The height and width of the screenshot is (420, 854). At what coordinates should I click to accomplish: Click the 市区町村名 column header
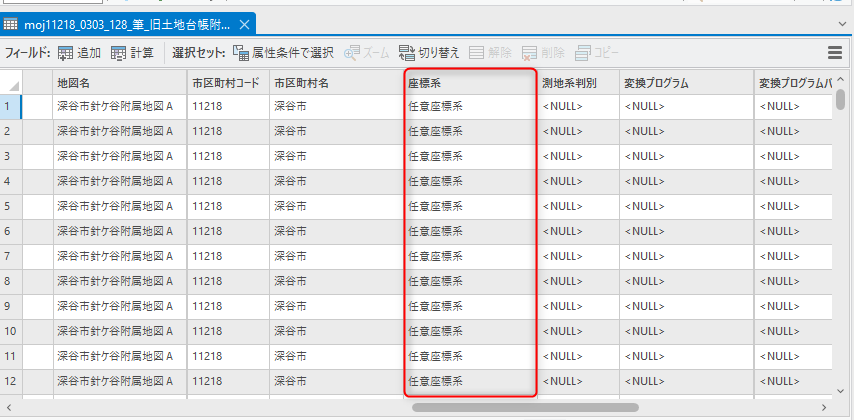tap(336, 82)
